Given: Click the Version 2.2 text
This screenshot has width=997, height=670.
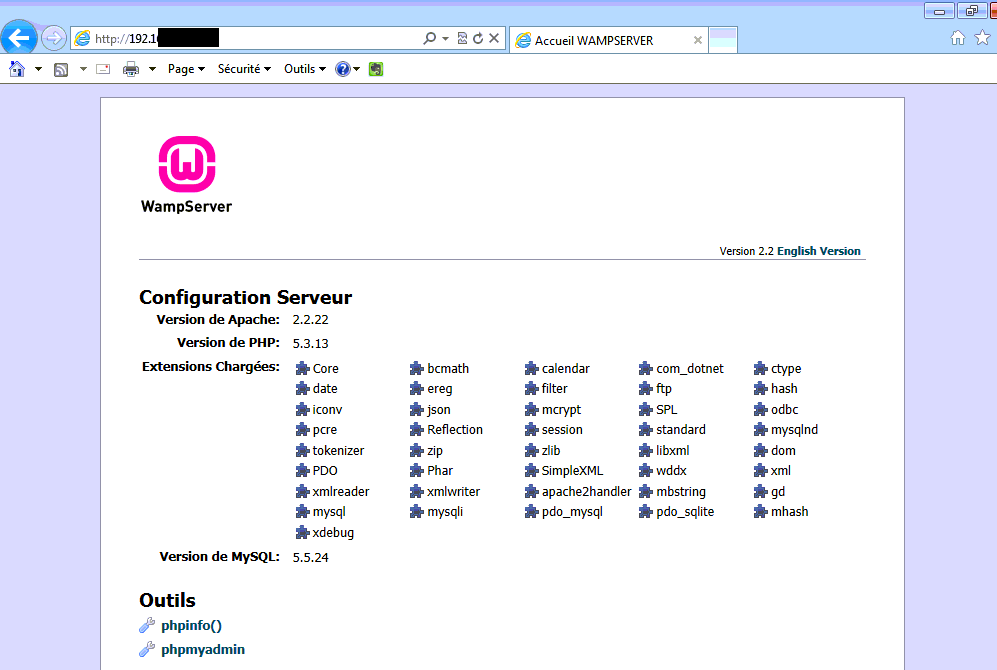Looking at the screenshot, I should [x=746, y=251].
